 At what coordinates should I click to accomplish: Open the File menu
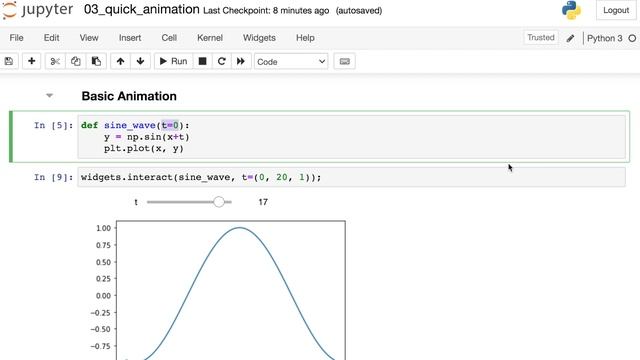(16, 38)
